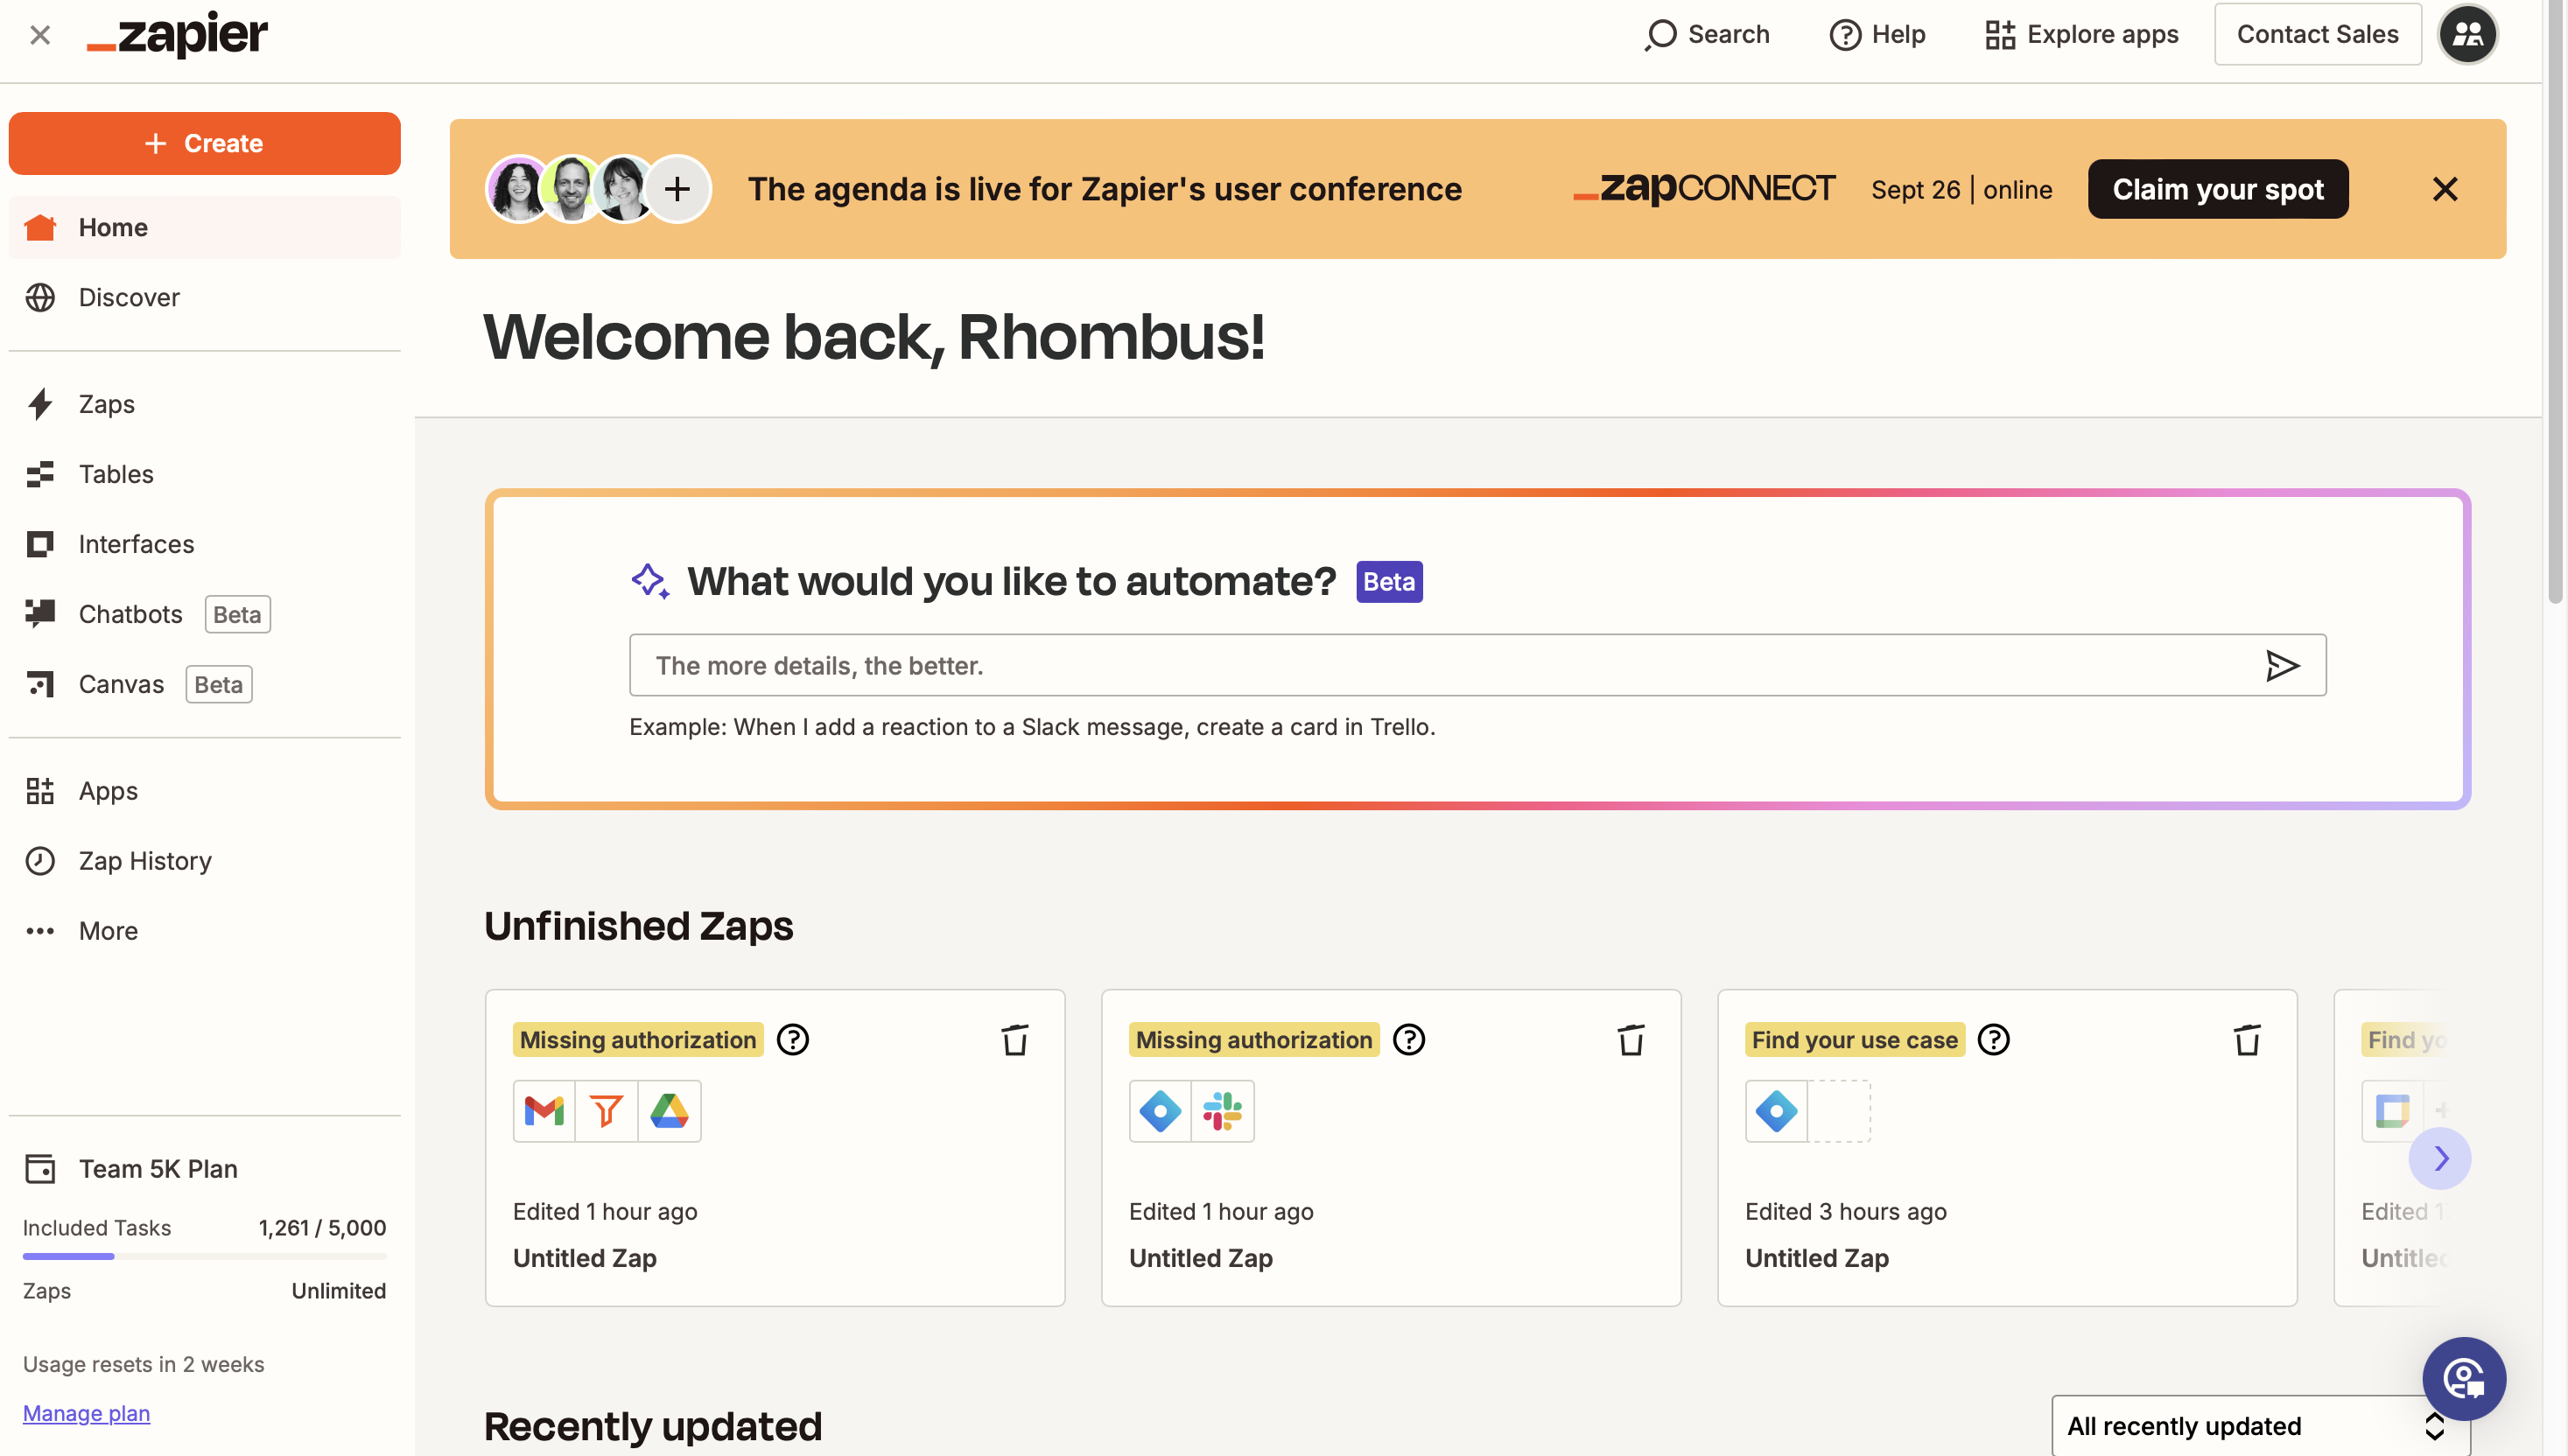Show next unfinished Zaps with the arrow
Screen dimensions: 2568x1456
tap(2440, 1158)
